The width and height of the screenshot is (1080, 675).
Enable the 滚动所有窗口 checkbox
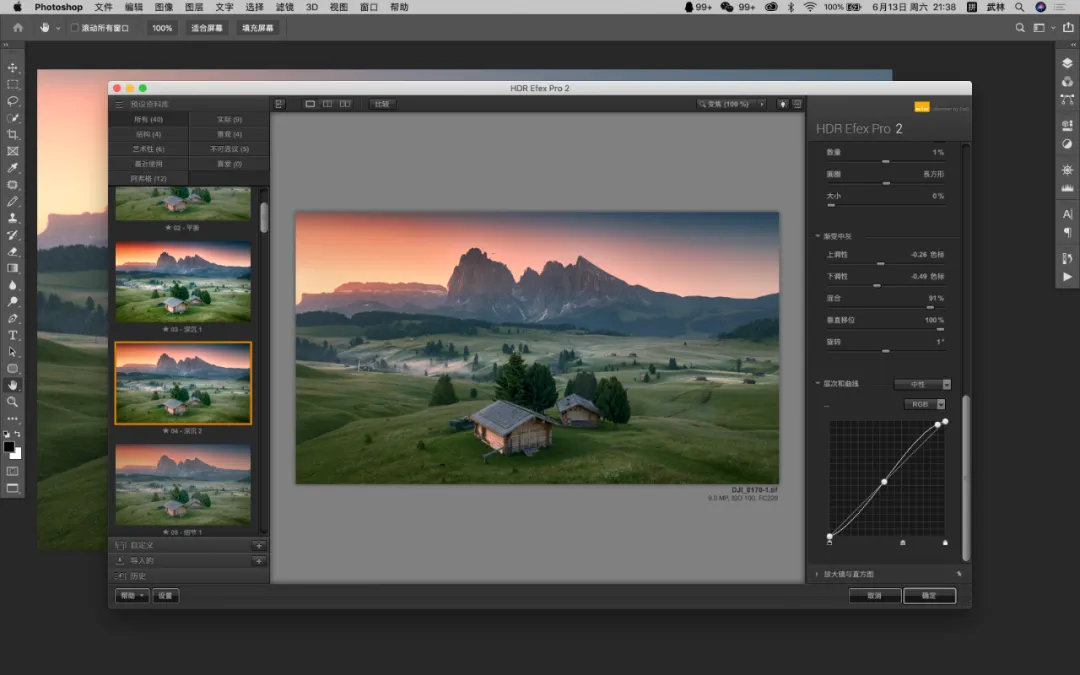pos(75,28)
